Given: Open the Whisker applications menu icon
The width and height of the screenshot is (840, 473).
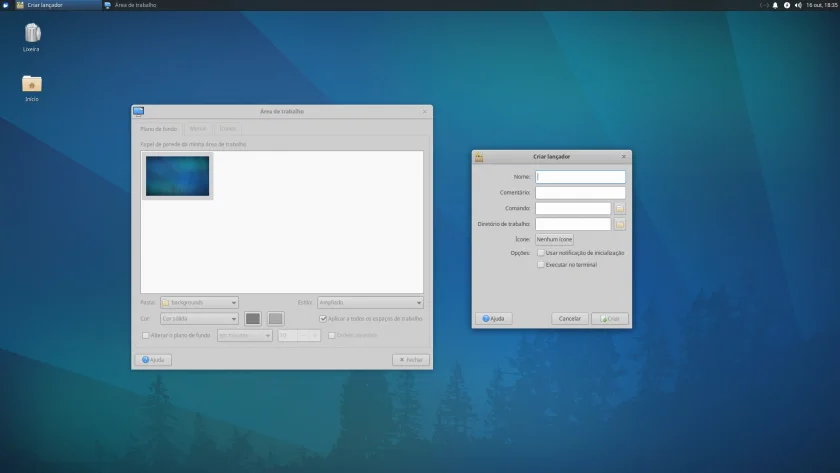Looking at the screenshot, I should coord(6,5).
